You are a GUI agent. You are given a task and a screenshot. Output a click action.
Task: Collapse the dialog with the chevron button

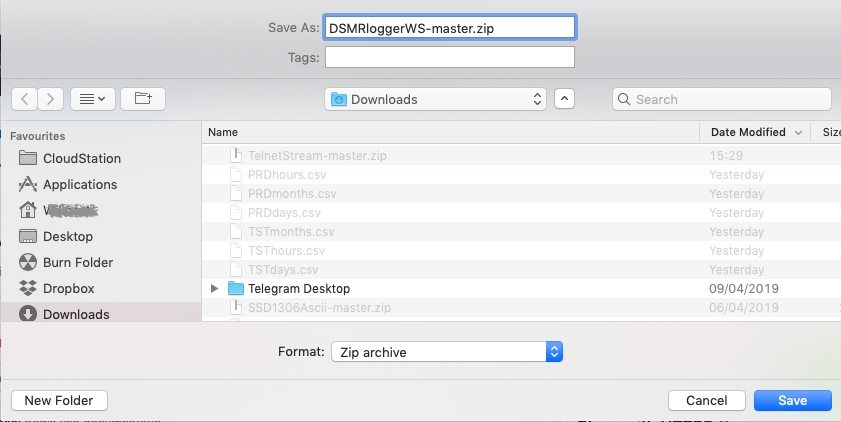click(565, 99)
